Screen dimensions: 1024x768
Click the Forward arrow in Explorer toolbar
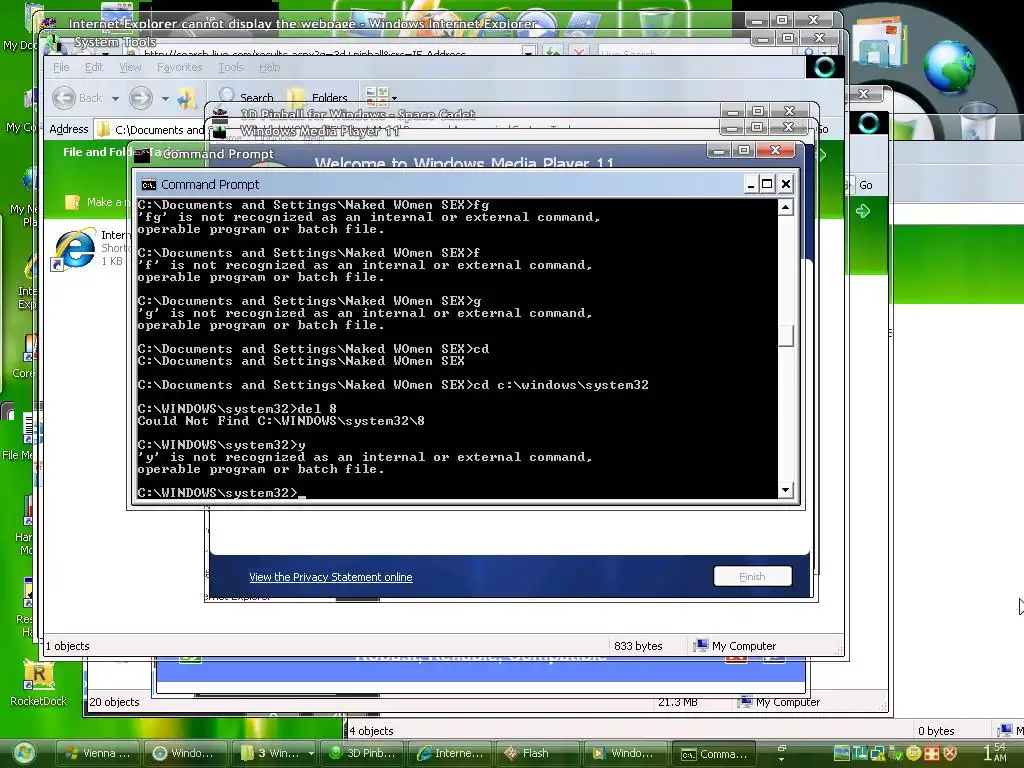[x=140, y=98]
